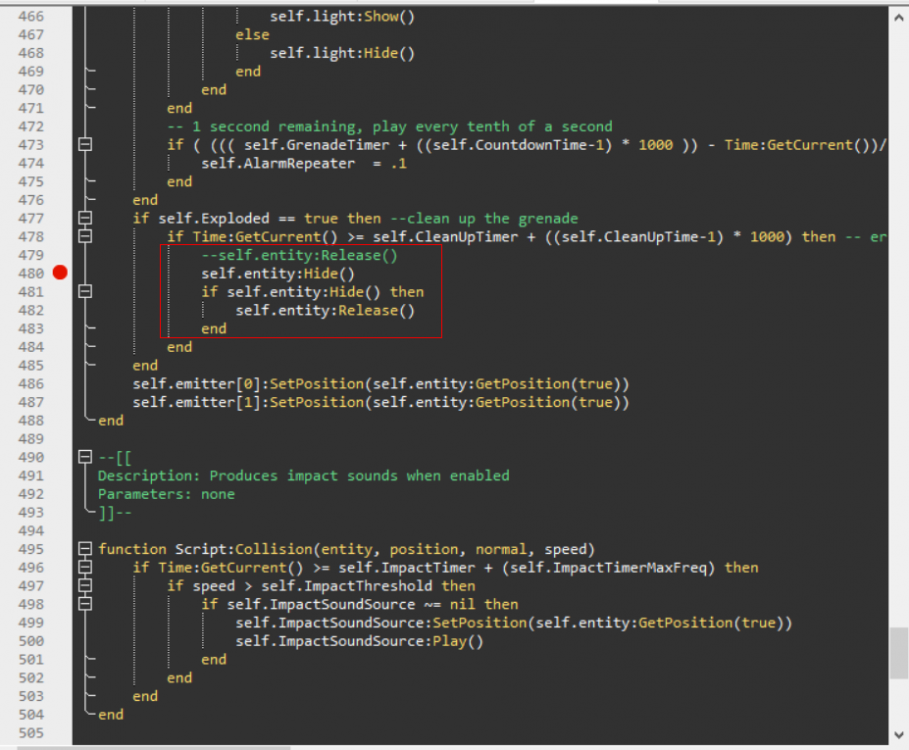
Task: Collapse the ImpactSoundSource fold on line 498
Action: 85,603
